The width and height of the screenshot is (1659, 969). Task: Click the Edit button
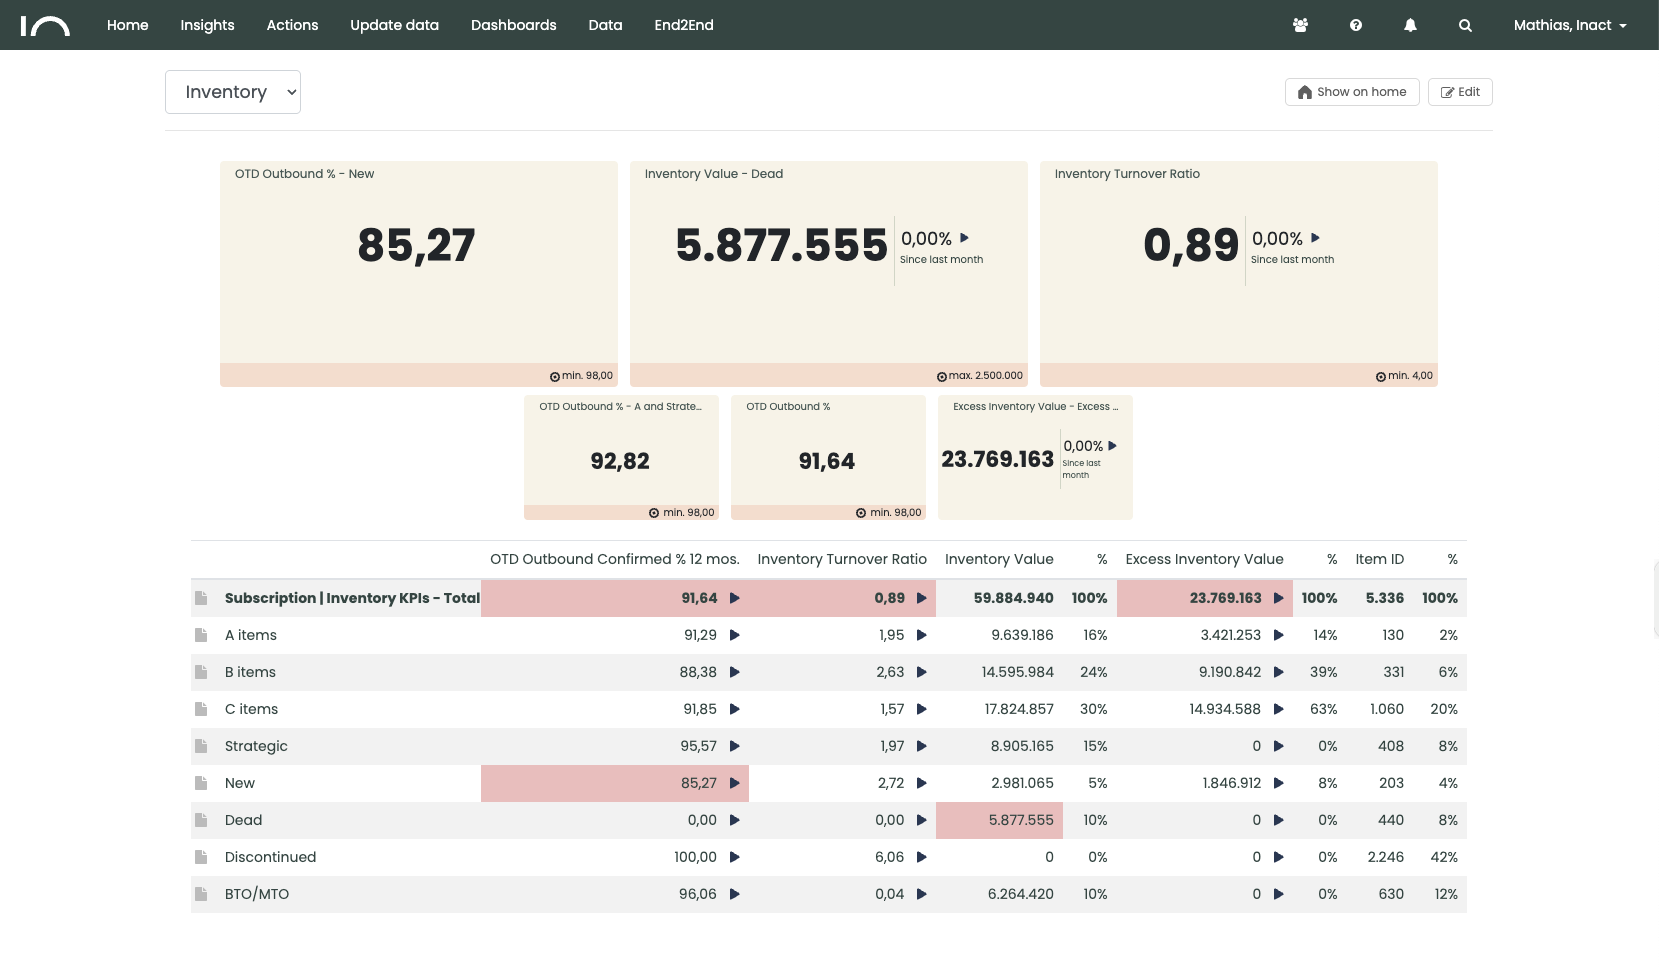point(1460,92)
